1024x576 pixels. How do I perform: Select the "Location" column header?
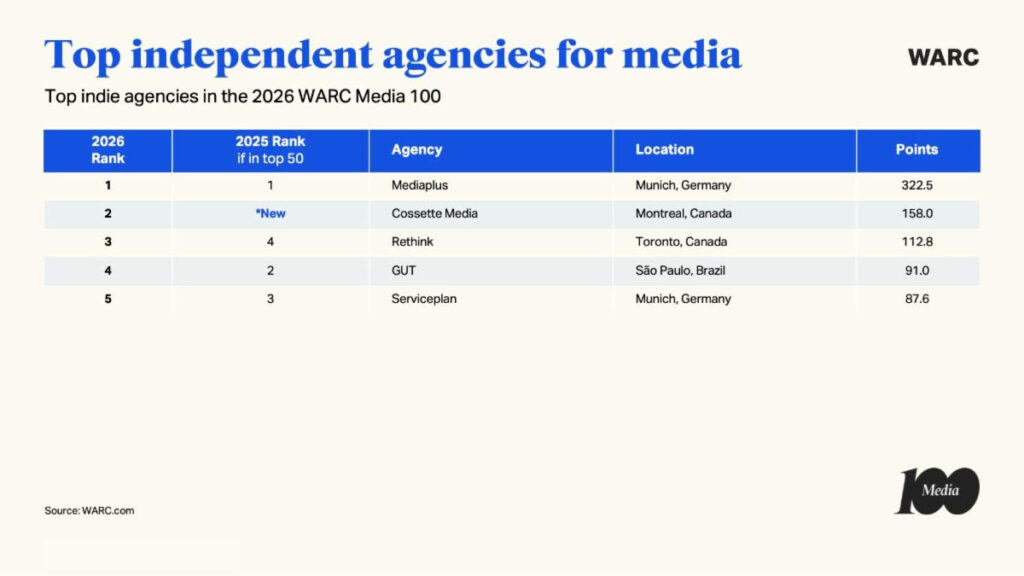pos(663,149)
